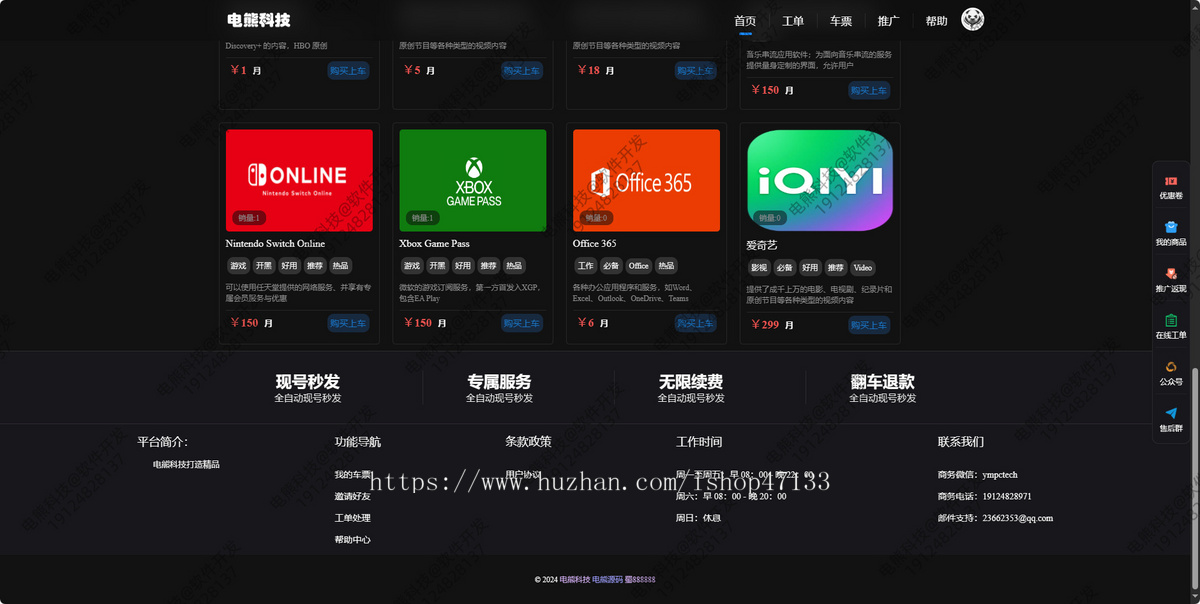This screenshot has width=1200, height=604.
Task: Click the Nintendo Switch Online title
Action: click(x=275, y=243)
